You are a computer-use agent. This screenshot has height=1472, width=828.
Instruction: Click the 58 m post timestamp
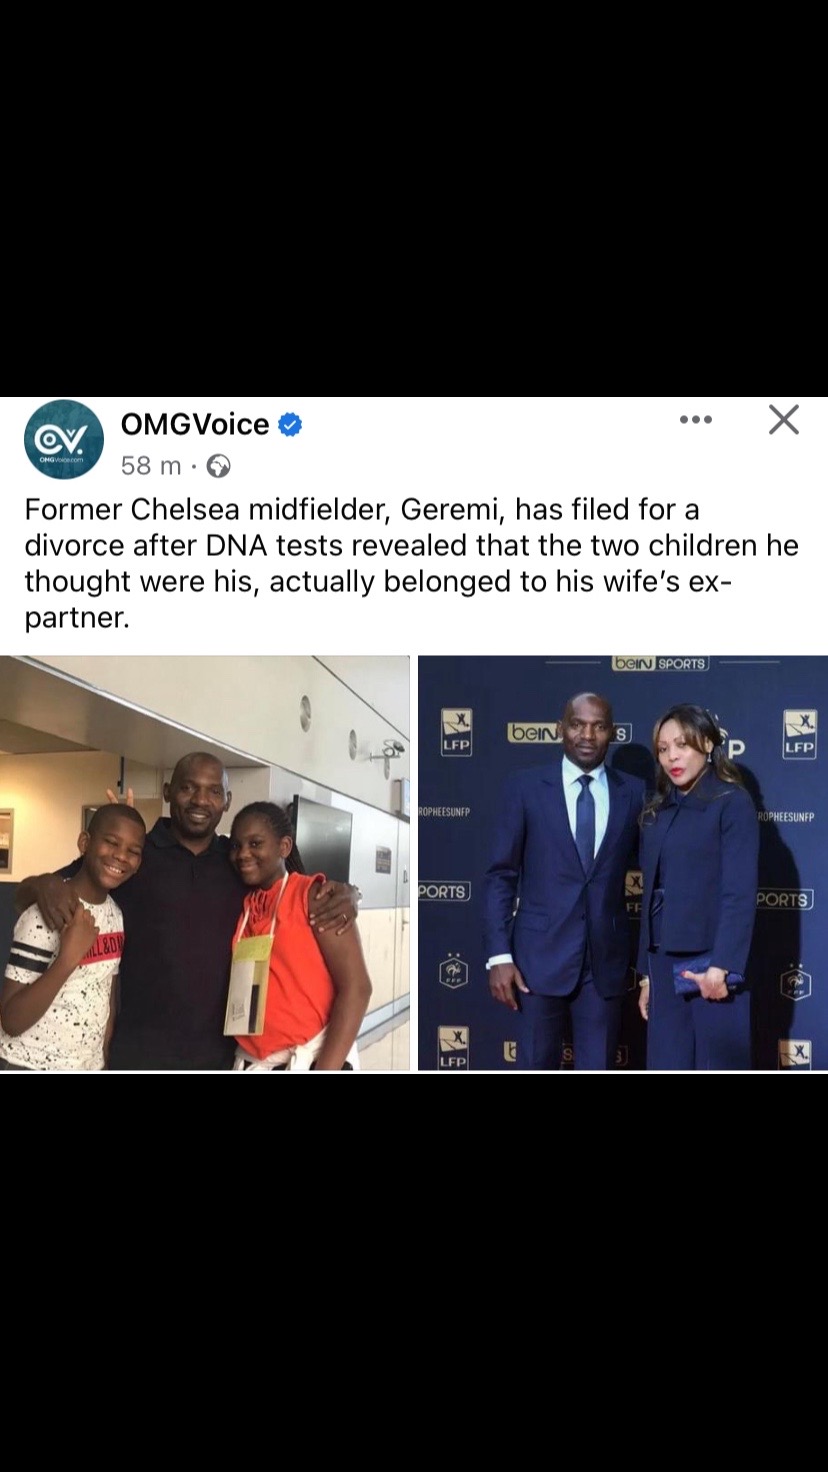click(151, 466)
